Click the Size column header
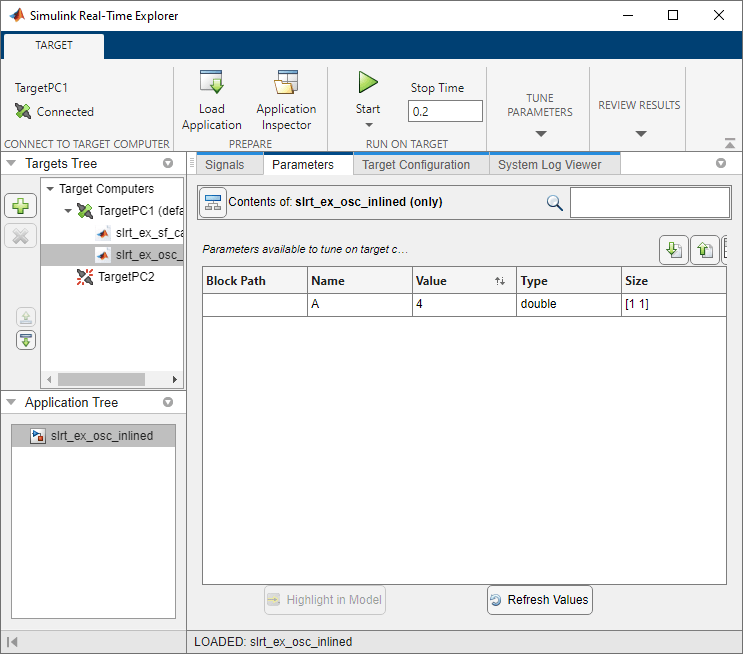The image size is (743, 654). (674, 281)
